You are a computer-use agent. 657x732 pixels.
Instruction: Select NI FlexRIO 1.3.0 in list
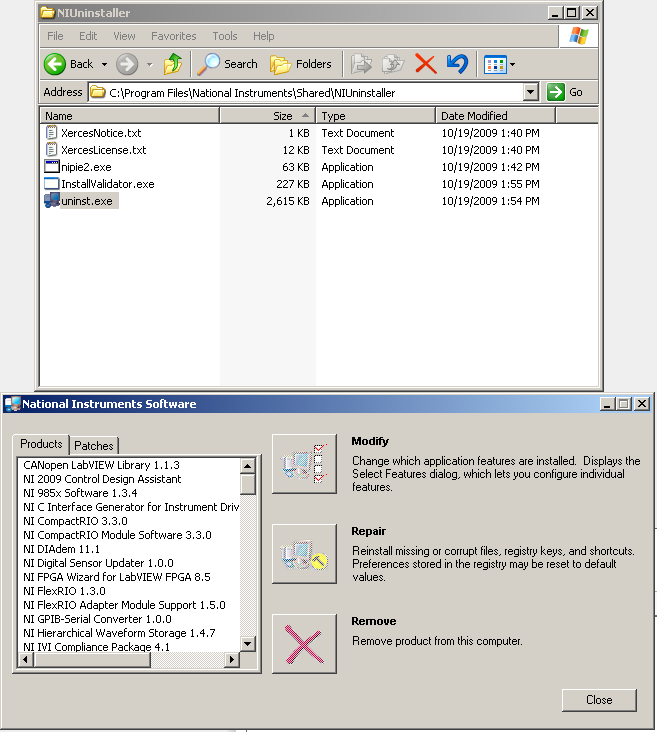[x=64, y=591]
